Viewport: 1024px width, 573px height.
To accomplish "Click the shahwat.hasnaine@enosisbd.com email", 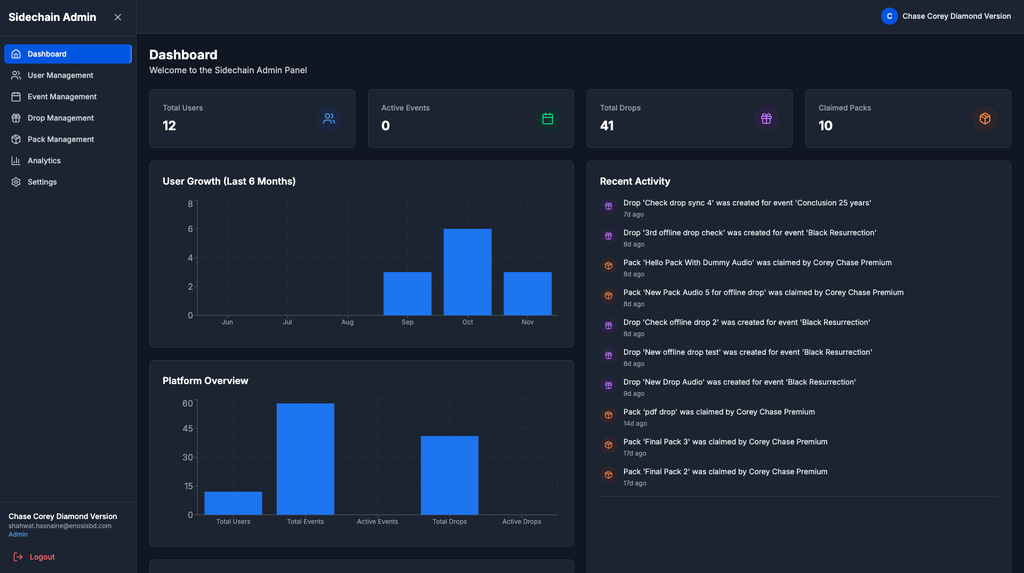I will point(60,526).
